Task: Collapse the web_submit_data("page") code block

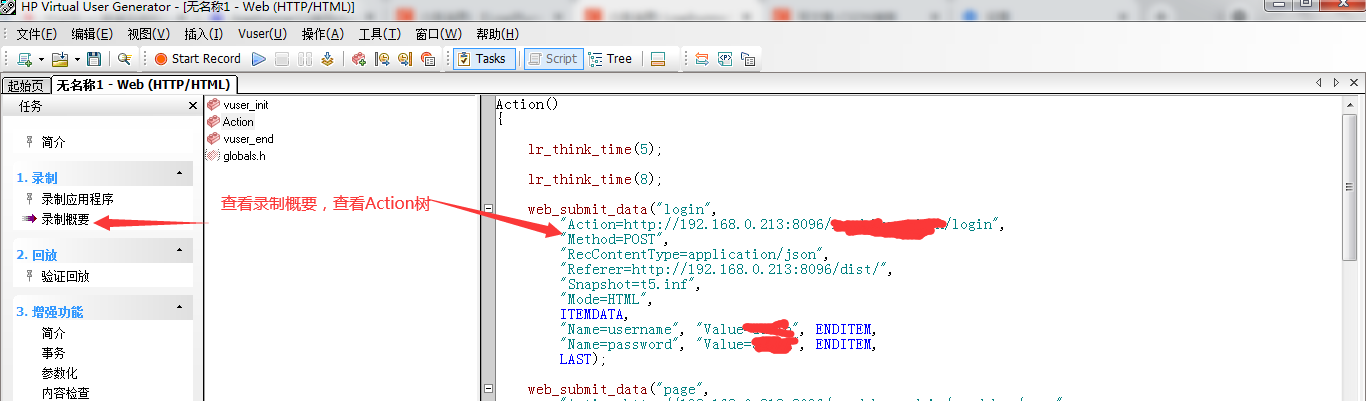Action: coord(489,389)
